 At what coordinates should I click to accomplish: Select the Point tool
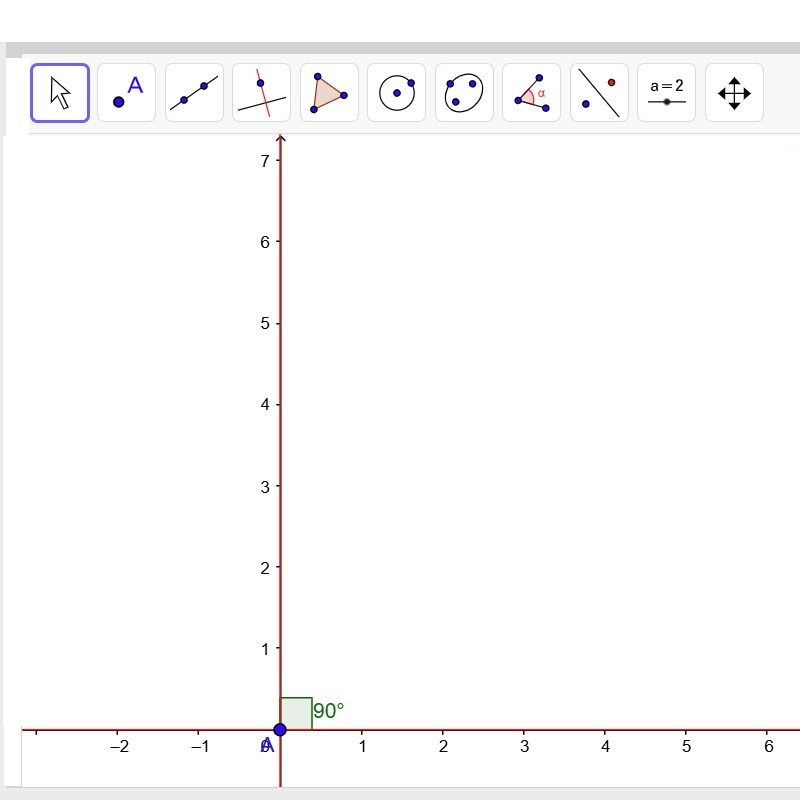point(127,93)
